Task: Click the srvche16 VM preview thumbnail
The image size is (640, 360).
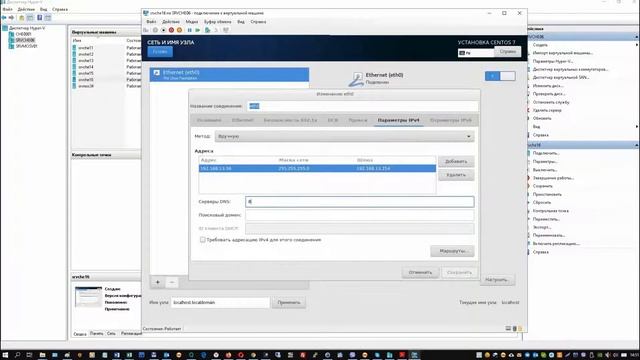Action: (x=88, y=297)
